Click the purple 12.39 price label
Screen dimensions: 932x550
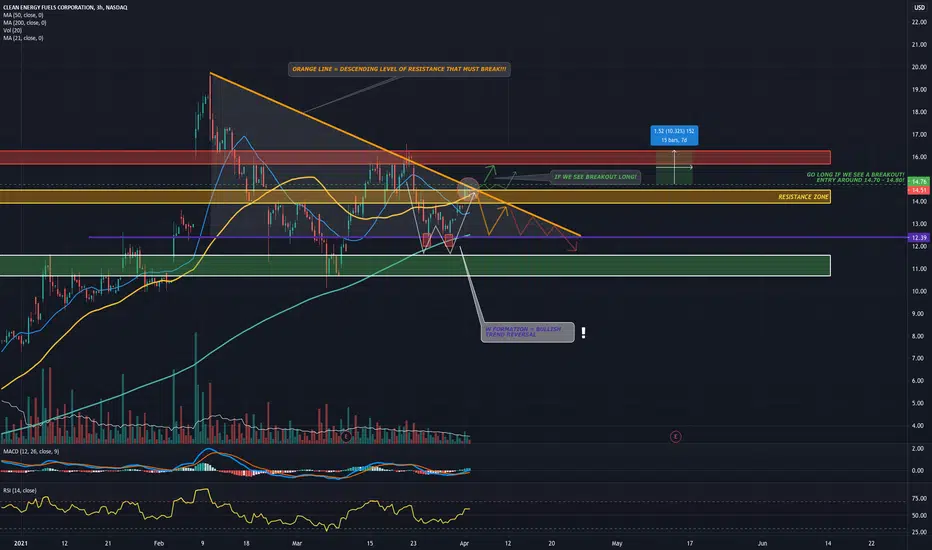[919, 238]
